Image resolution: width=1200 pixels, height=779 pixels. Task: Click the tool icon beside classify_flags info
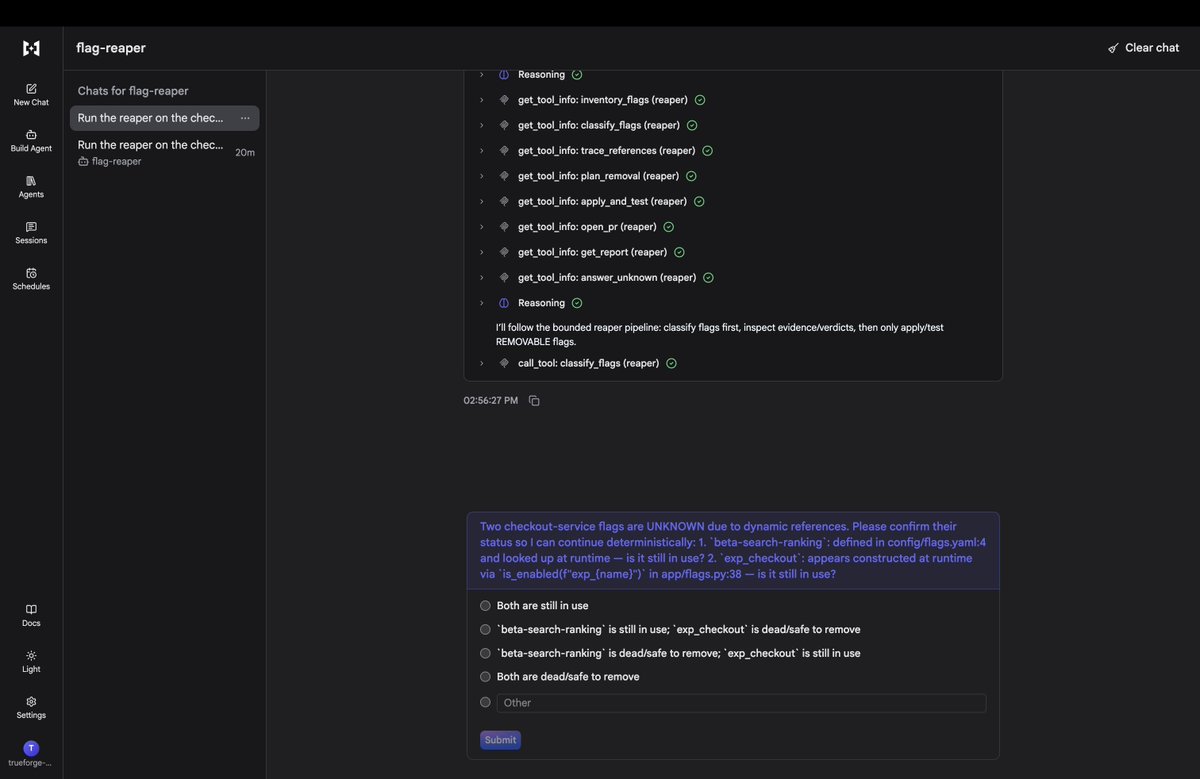(x=504, y=125)
